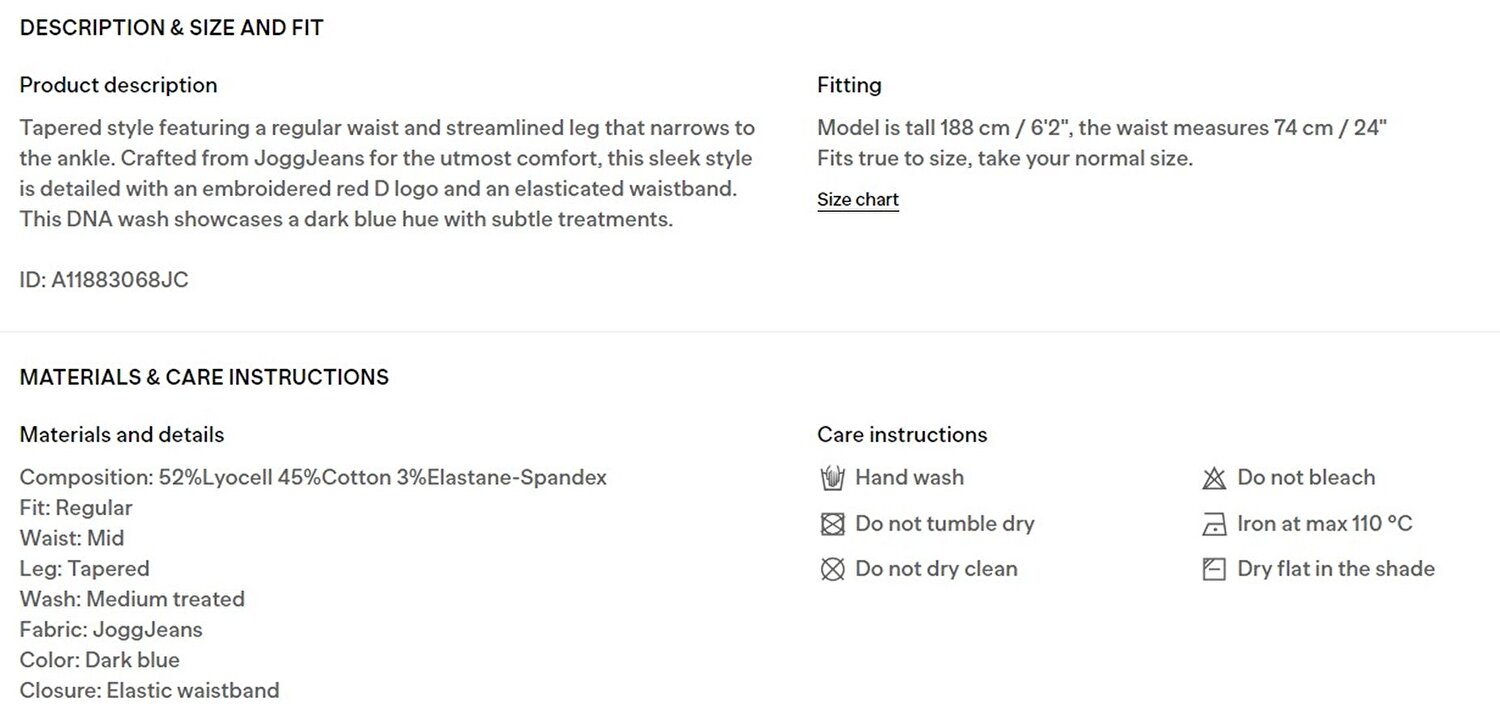The height and width of the screenshot is (728, 1500).
Task: Click the Do not bleach icon
Action: [x=1214, y=478]
